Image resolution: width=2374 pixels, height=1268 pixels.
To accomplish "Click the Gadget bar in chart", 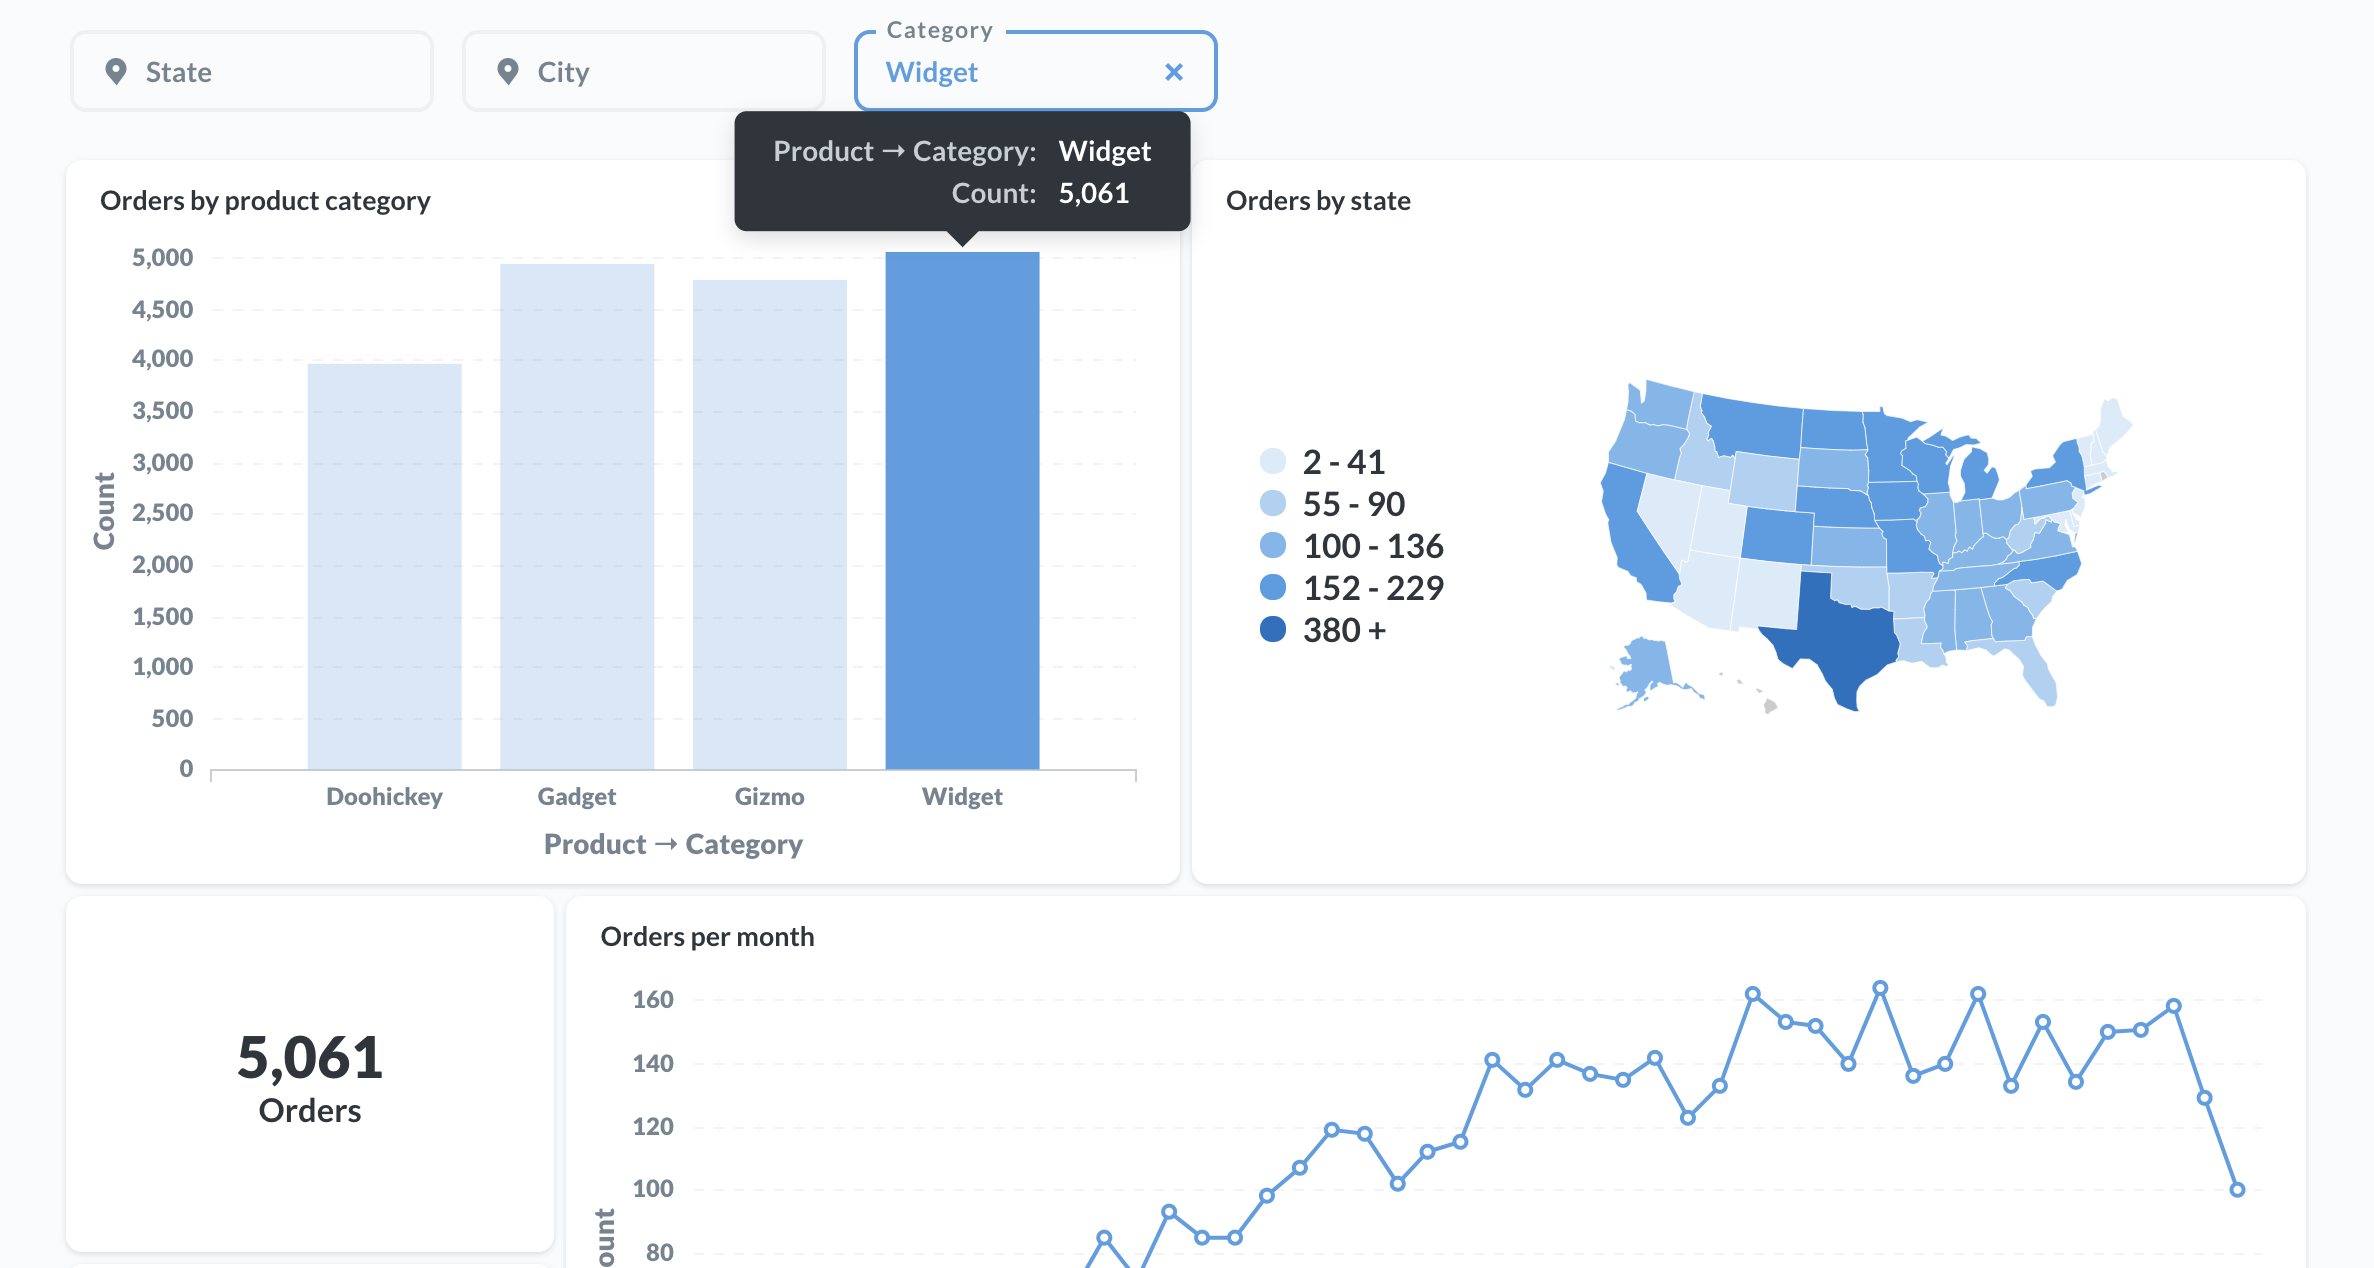I will [x=577, y=516].
